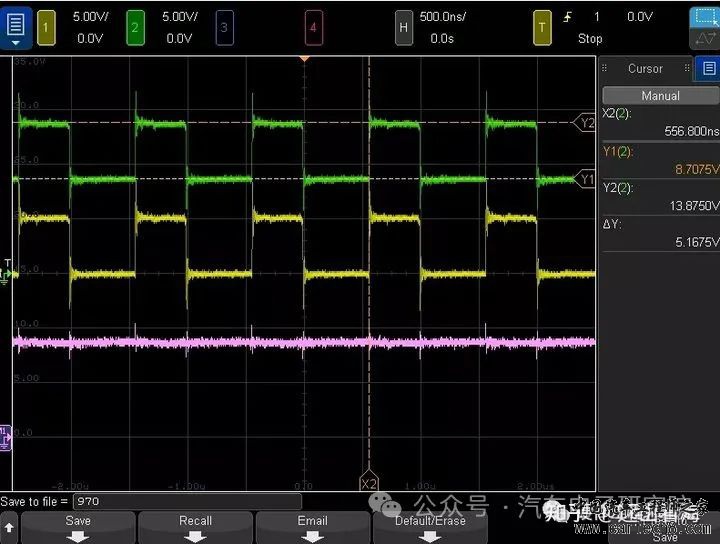Click channel 2 scale 5.00V/ readout

(x=180, y=17)
